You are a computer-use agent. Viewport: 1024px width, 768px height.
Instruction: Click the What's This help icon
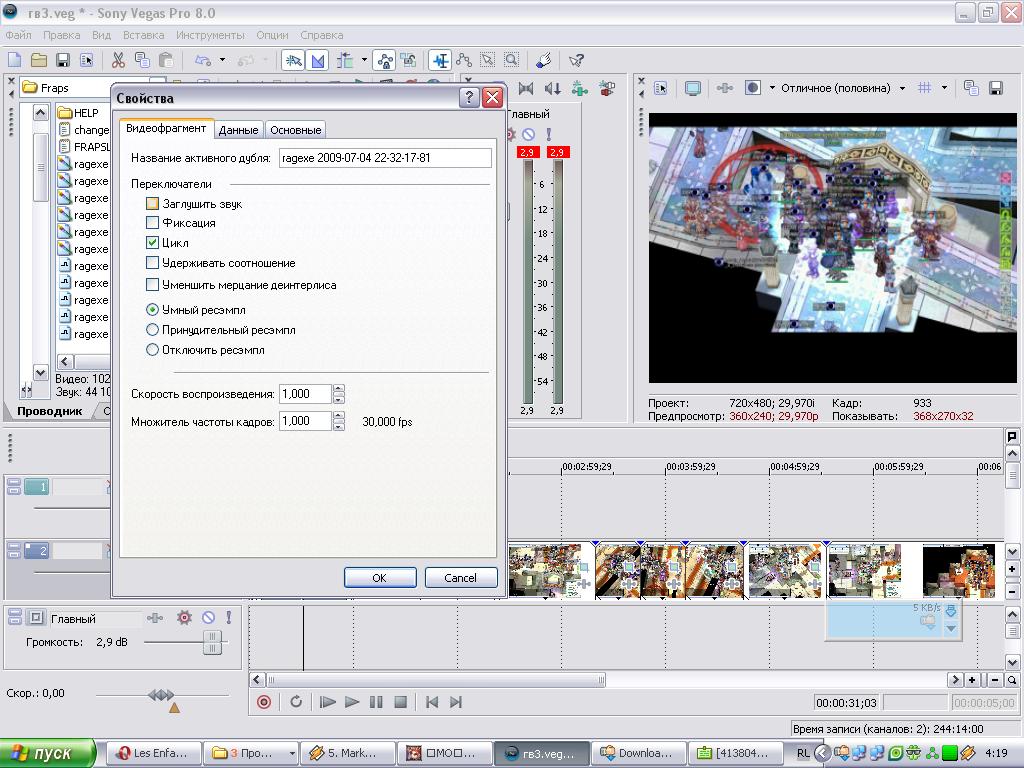point(575,60)
